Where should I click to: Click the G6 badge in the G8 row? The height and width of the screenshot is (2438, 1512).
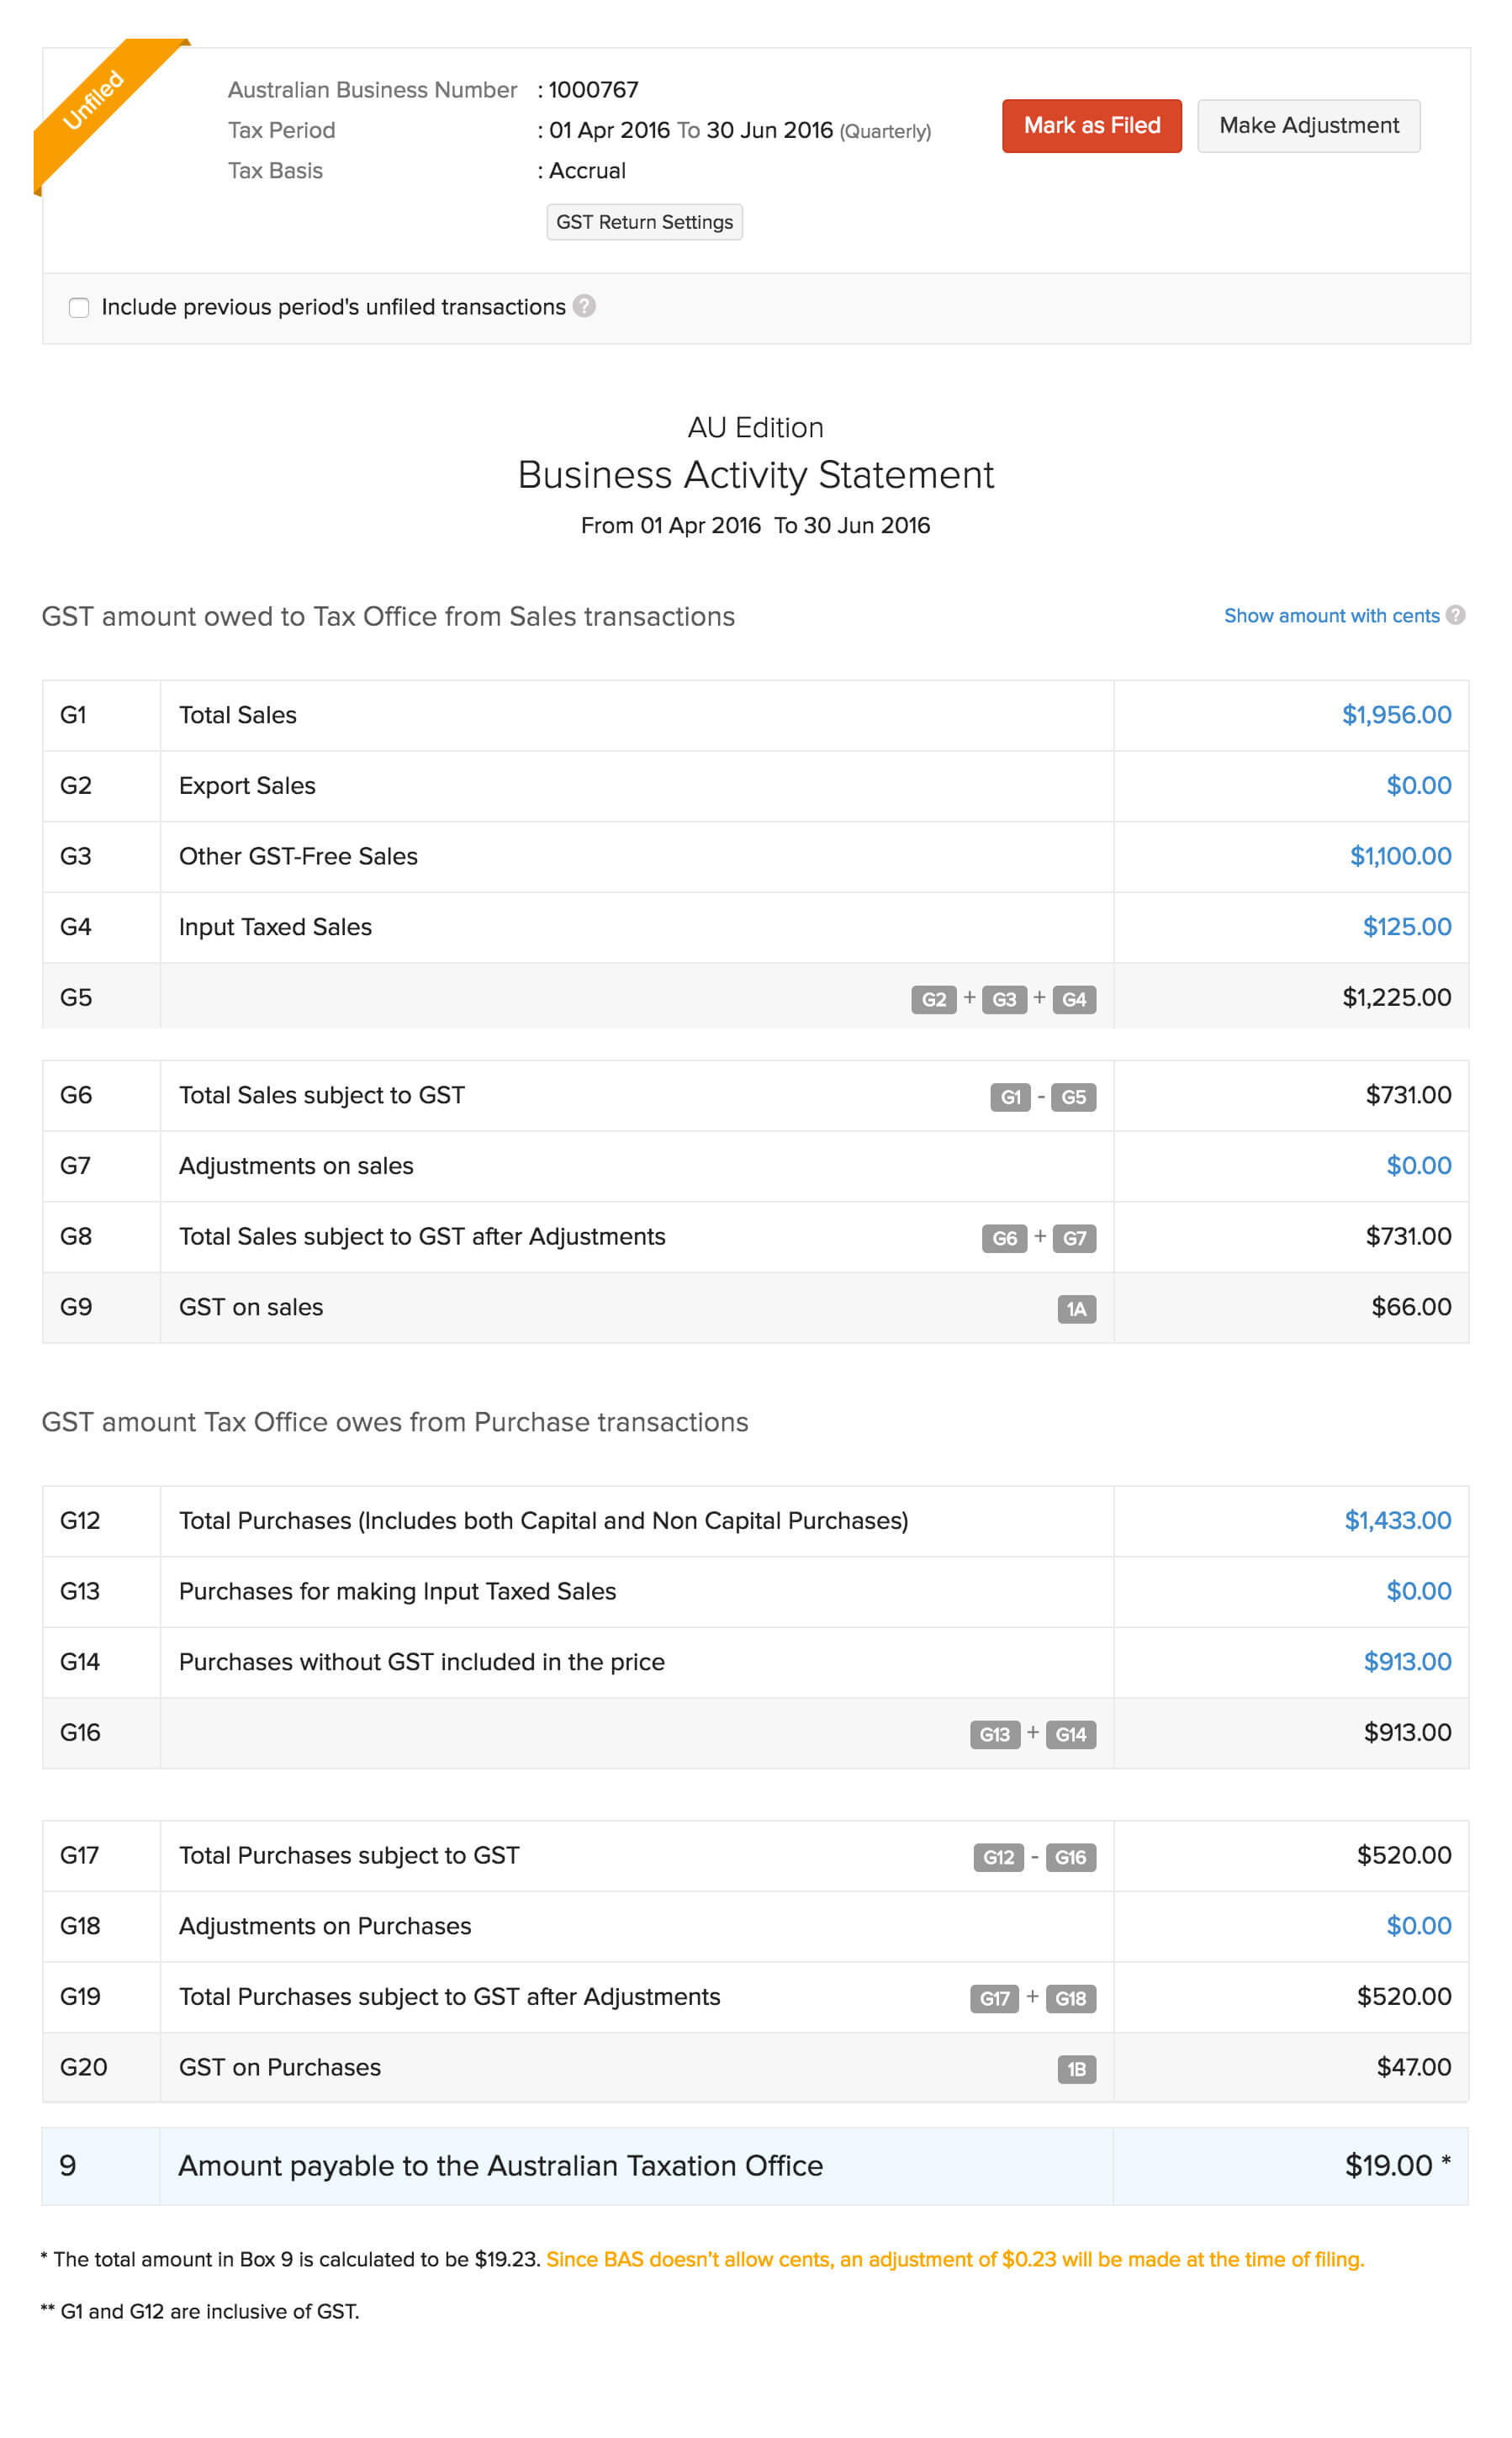[x=1004, y=1238]
